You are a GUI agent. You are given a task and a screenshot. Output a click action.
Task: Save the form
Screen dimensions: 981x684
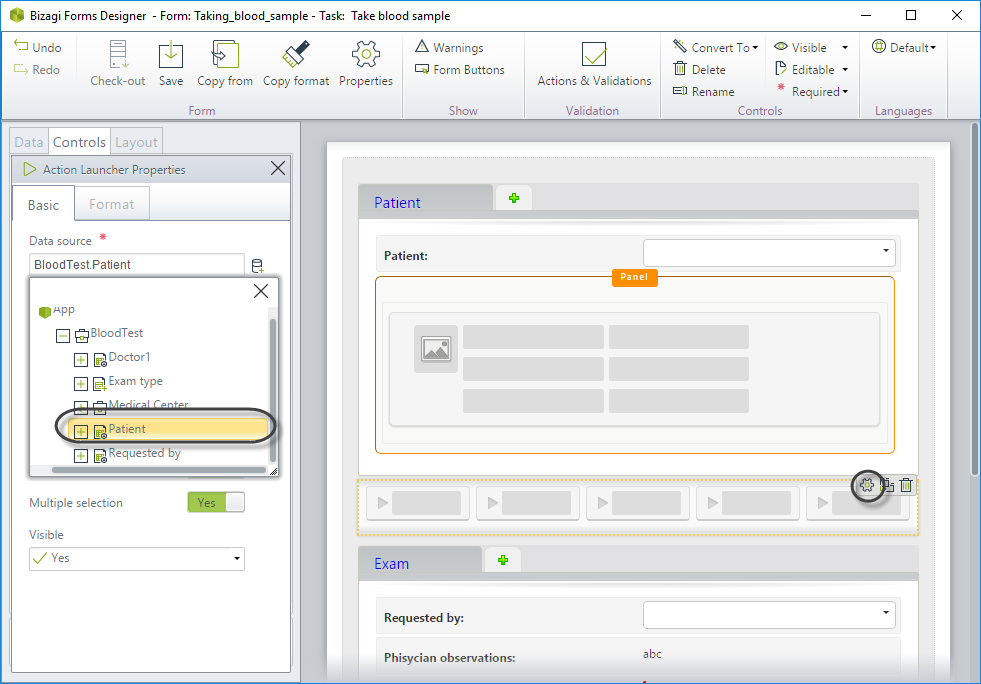click(171, 63)
